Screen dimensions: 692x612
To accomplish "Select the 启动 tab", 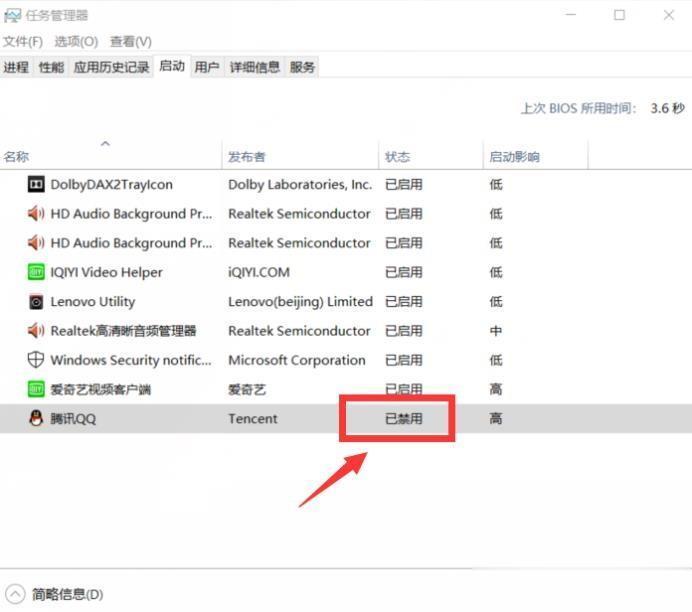I will tap(172, 66).
